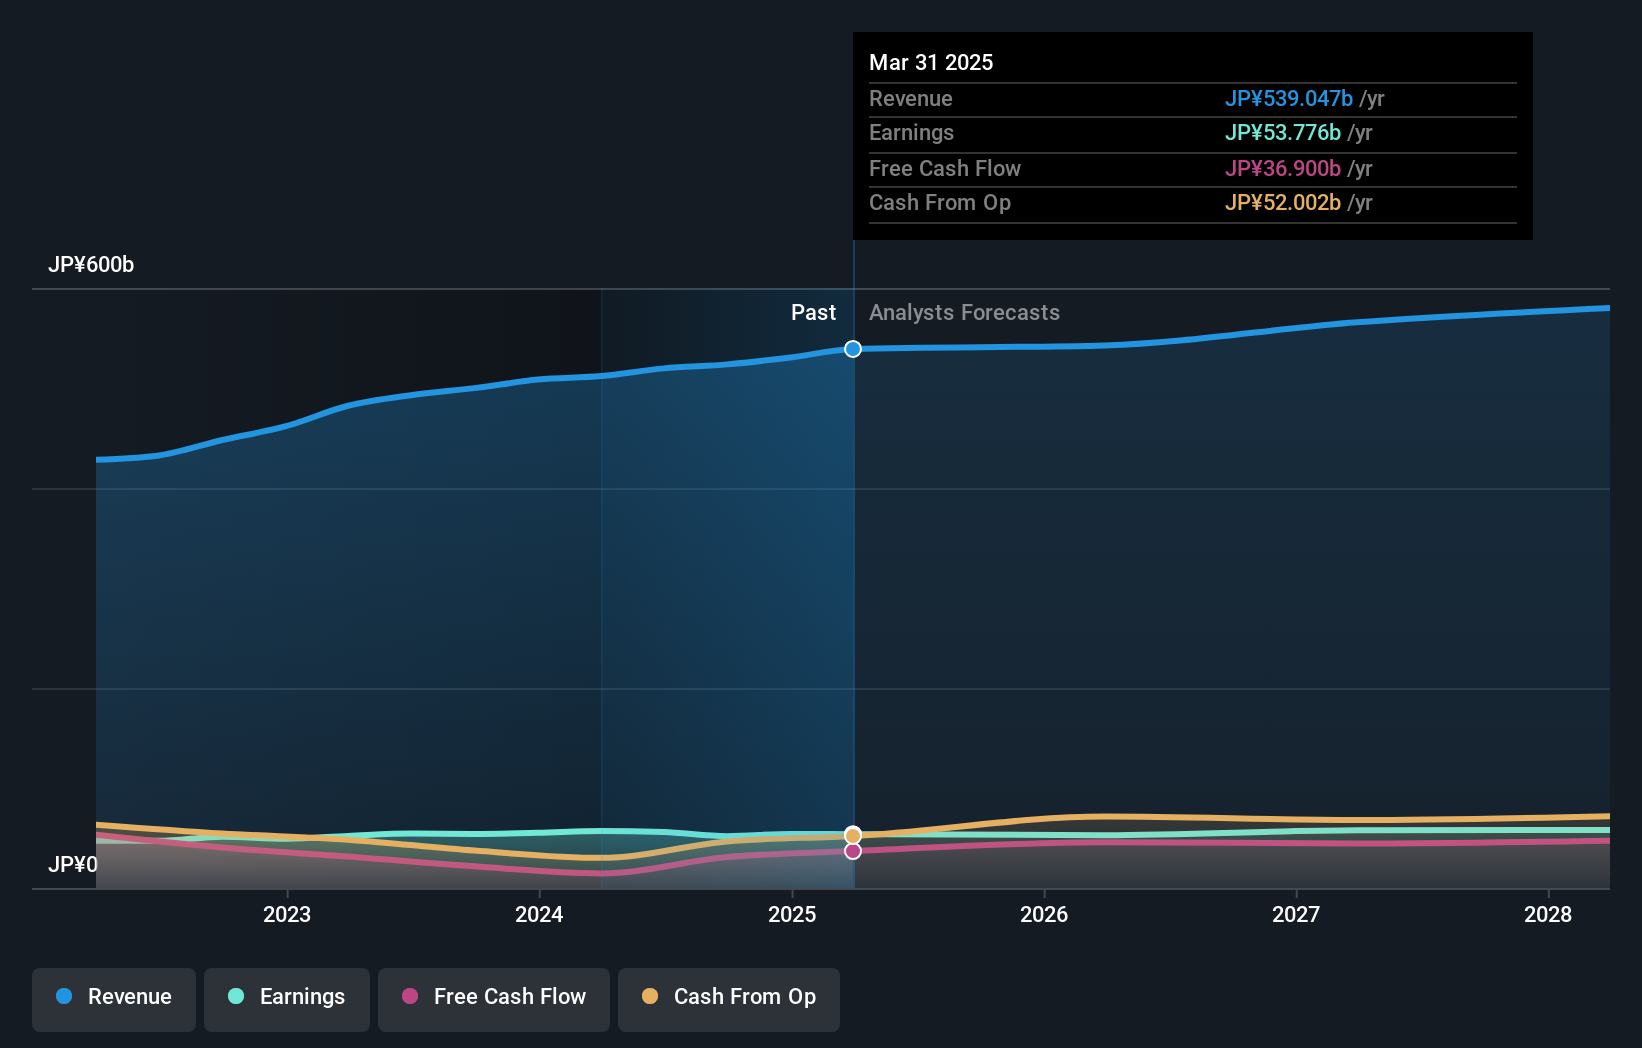The height and width of the screenshot is (1048, 1642).
Task: Click the orange Cash From Op legend dot
Action: 650,996
